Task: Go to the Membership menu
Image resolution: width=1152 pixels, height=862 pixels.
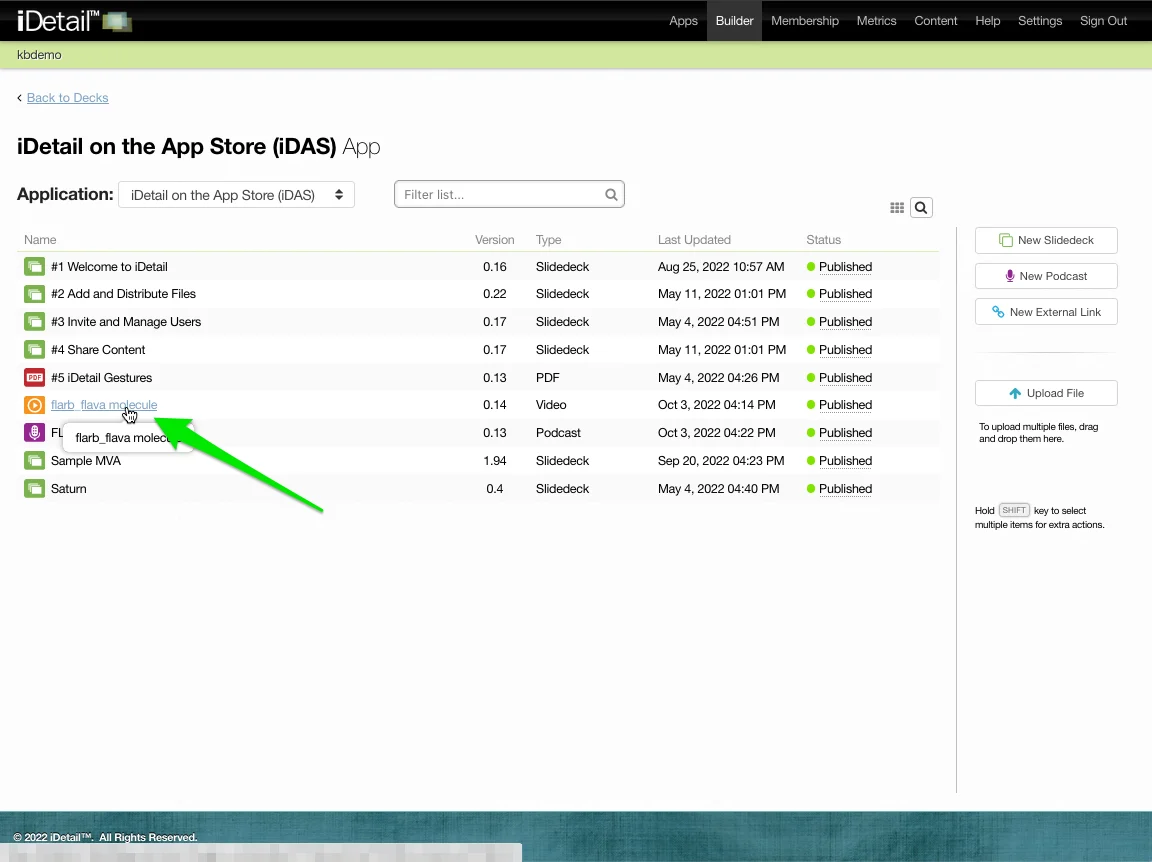Action: click(804, 21)
